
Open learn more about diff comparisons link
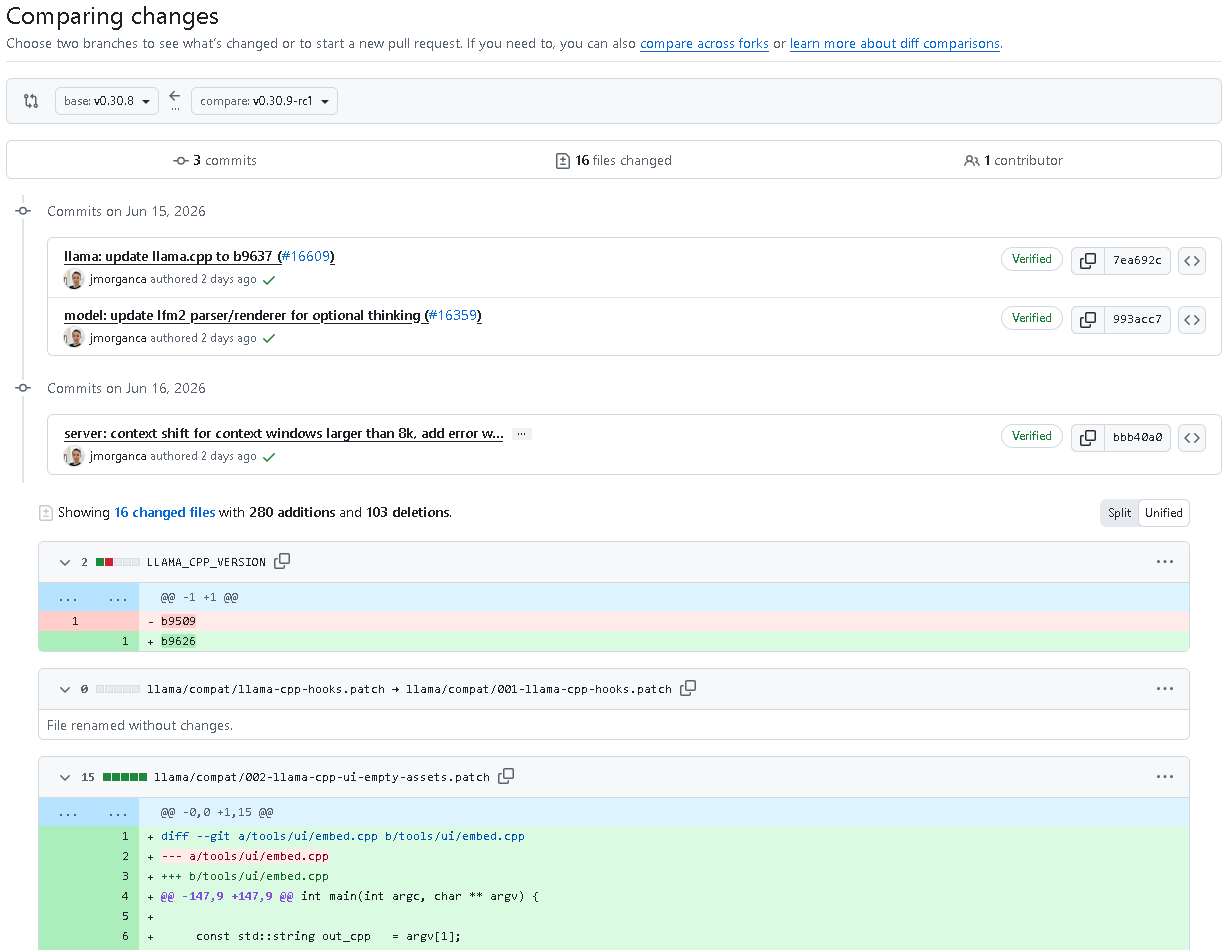(894, 44)
